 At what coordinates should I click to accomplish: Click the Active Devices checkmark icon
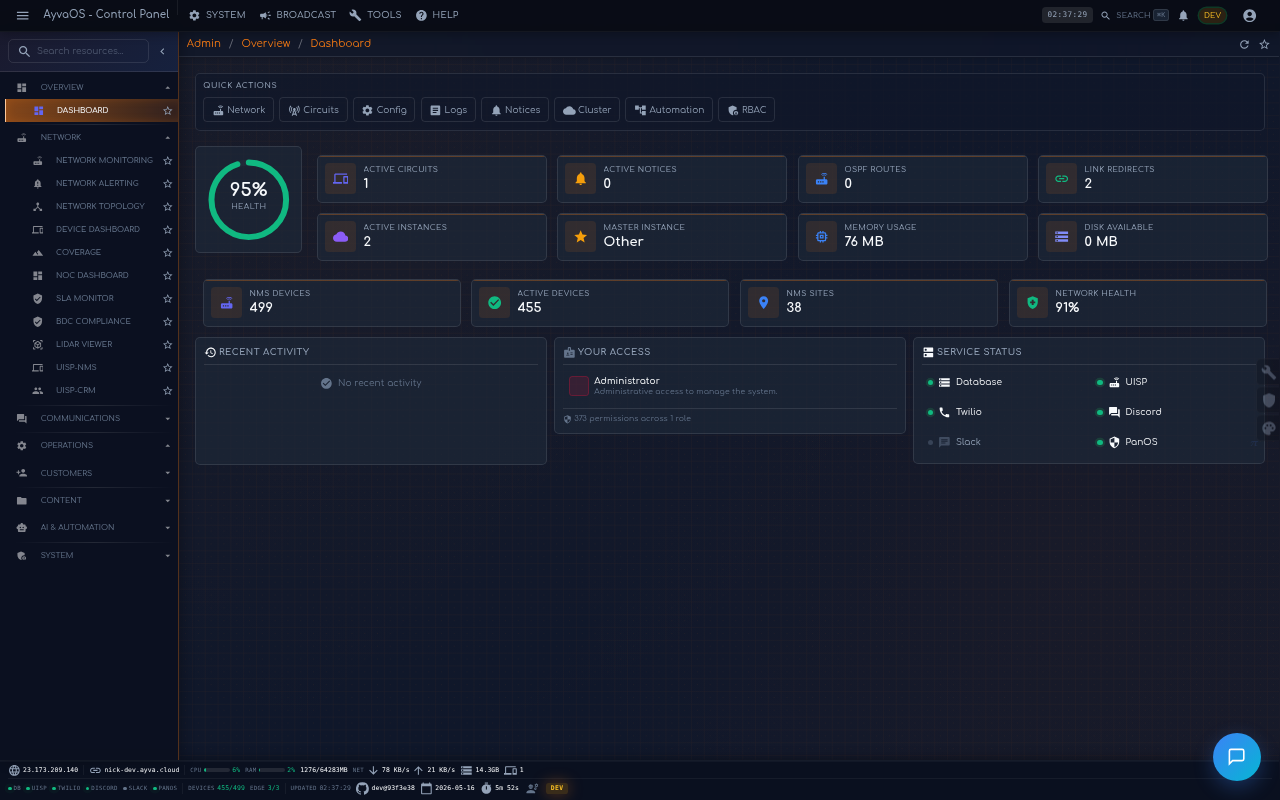click(x=494, y=303)
